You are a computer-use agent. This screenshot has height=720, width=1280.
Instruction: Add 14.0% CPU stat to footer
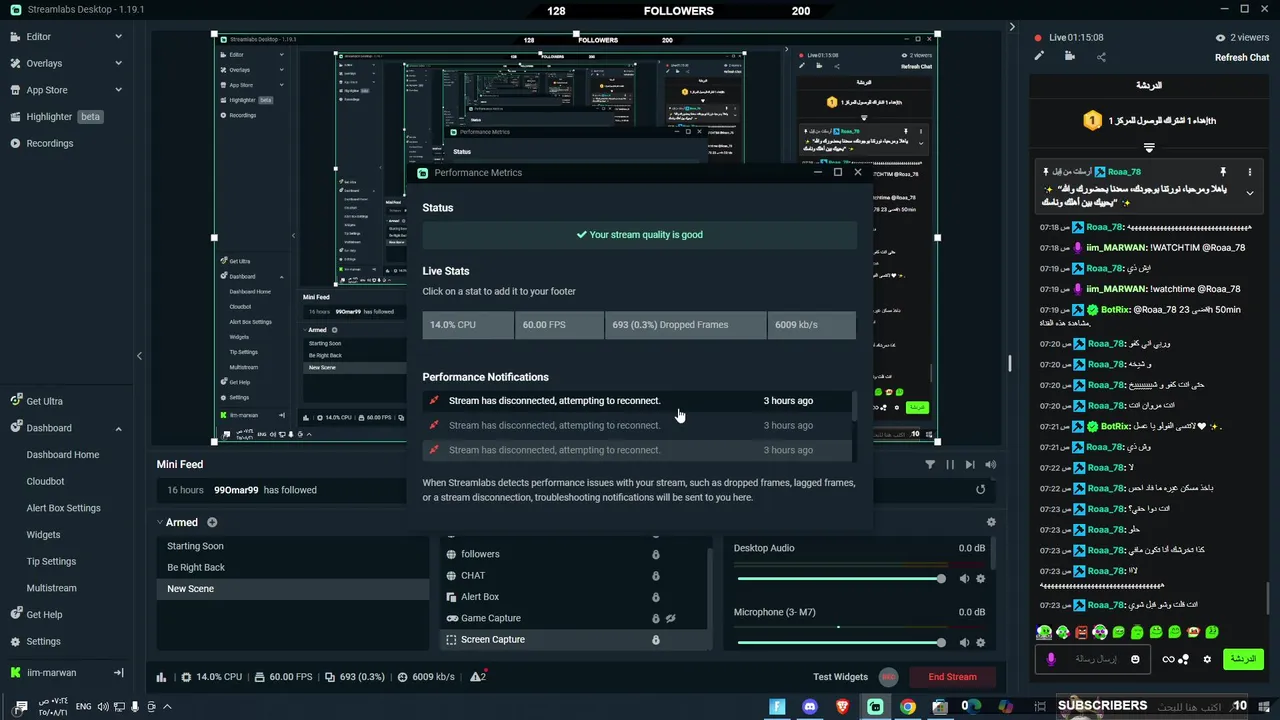point(468,325)
